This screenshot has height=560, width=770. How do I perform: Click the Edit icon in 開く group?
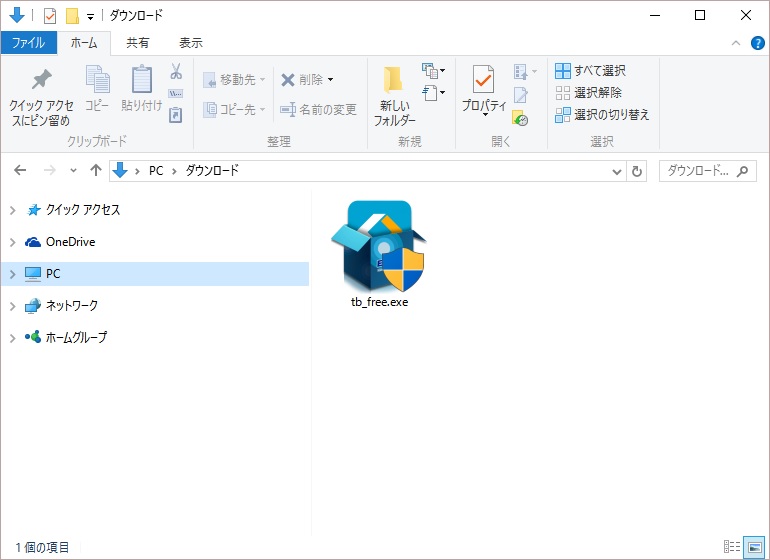pos(521,94)
